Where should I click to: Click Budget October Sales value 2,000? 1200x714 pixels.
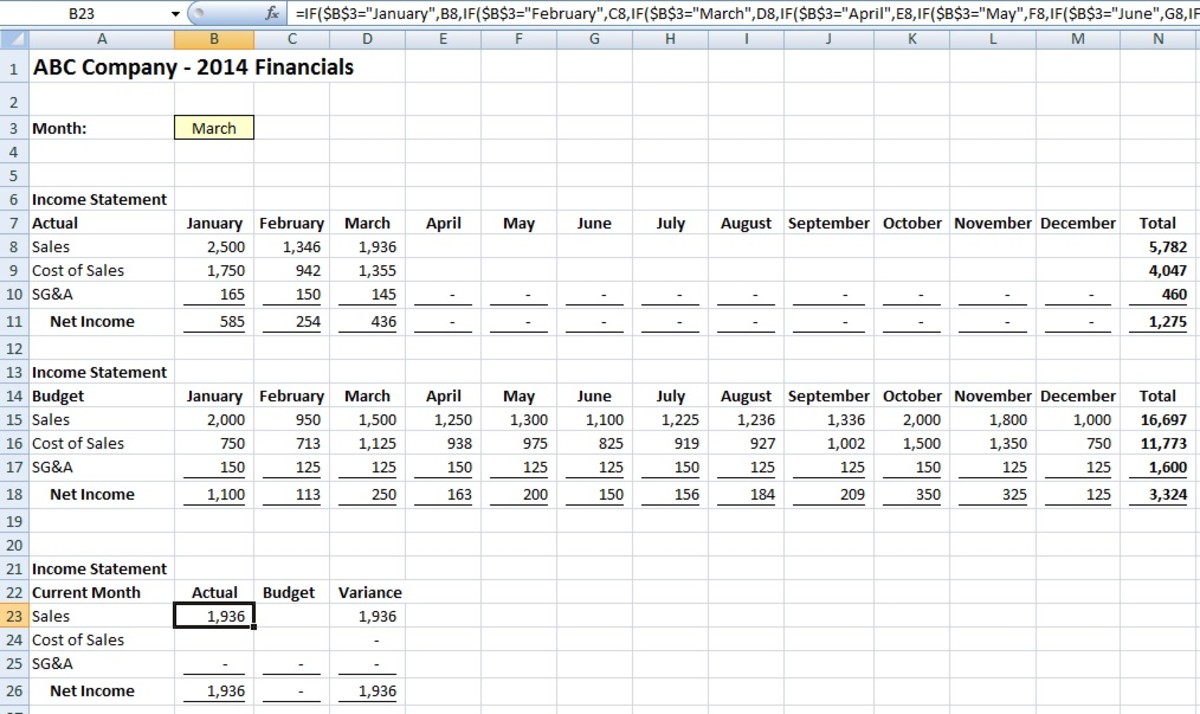pos(921,420)
